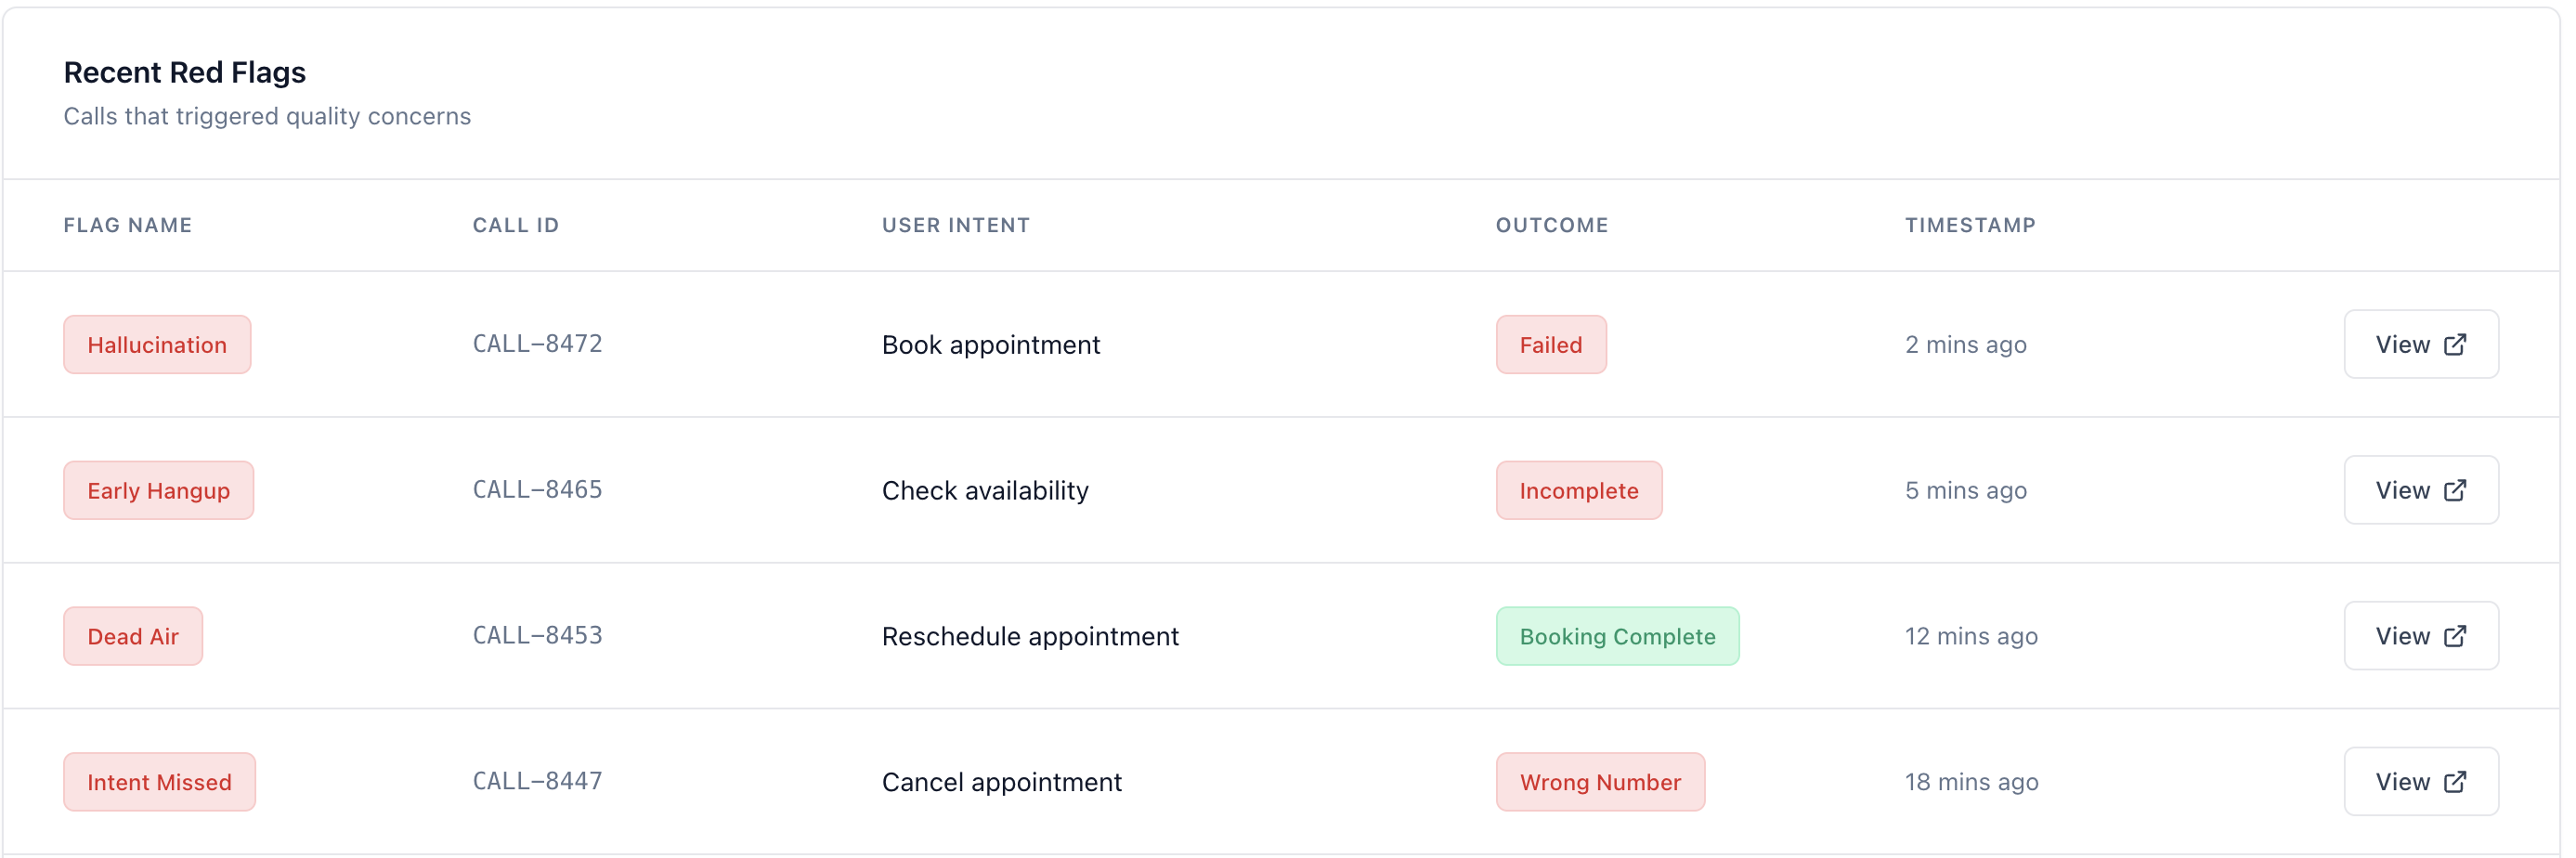The width and height of the screenshot is (2576, 858).
Task: Click the external link icon for CALL-8465
Action: click(2454, 490)
